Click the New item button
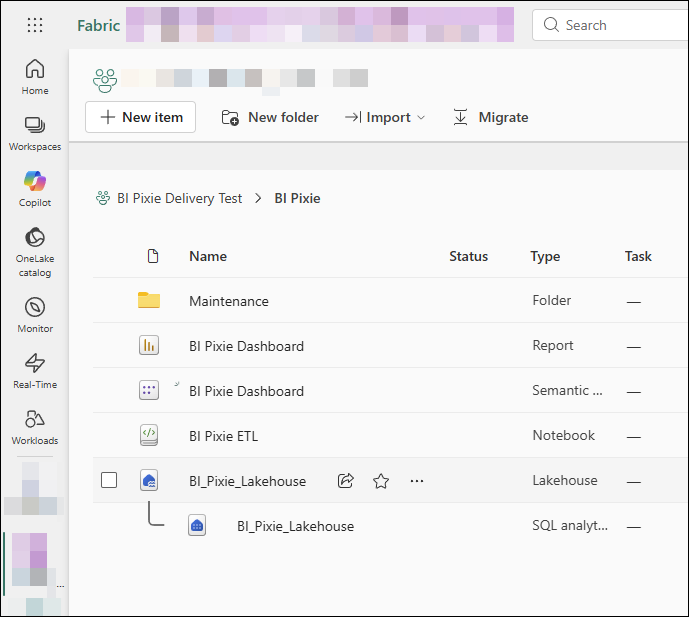689x617 pixels. click(x=141, y=117)
